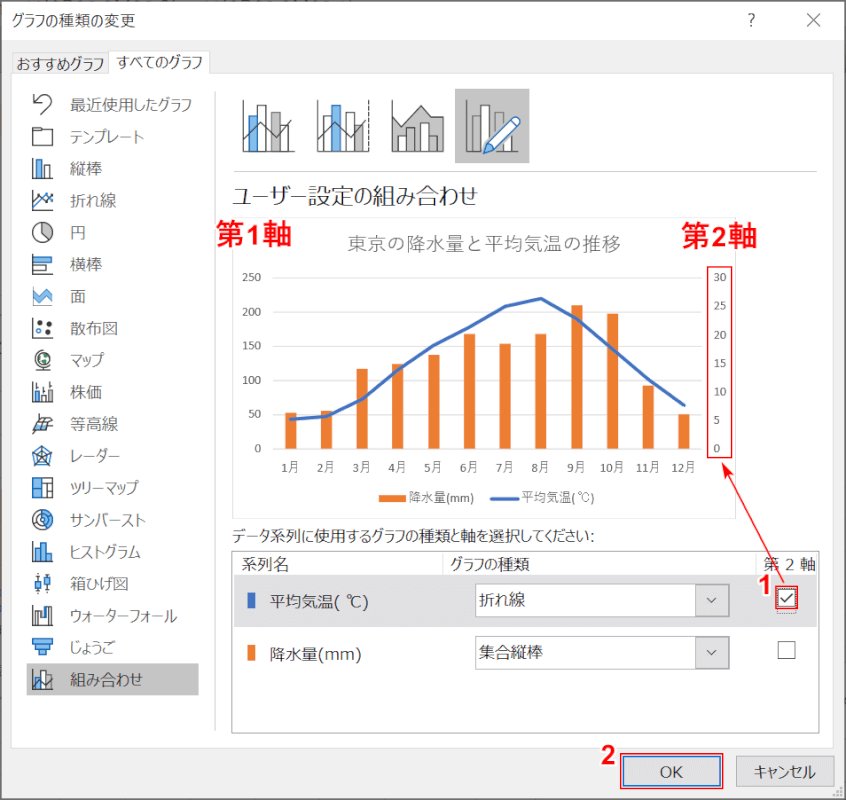Choose the Surface chart (等高線) icon
The width and height of the screenshot is (846, 800).
(42, 424)
